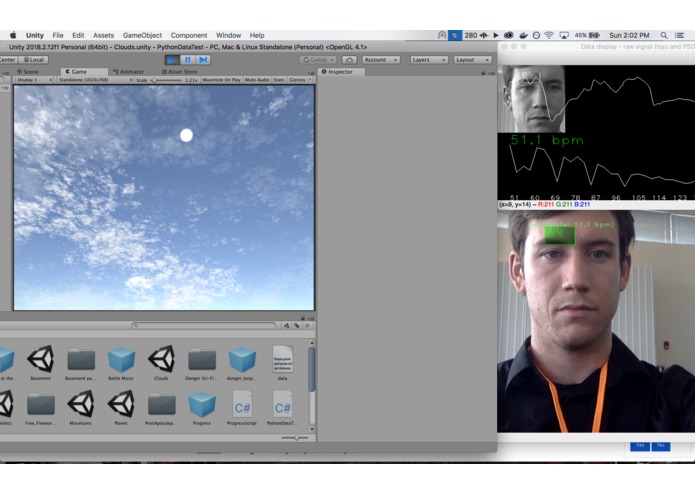Click the Search by Type icon

tap(286, 326)
